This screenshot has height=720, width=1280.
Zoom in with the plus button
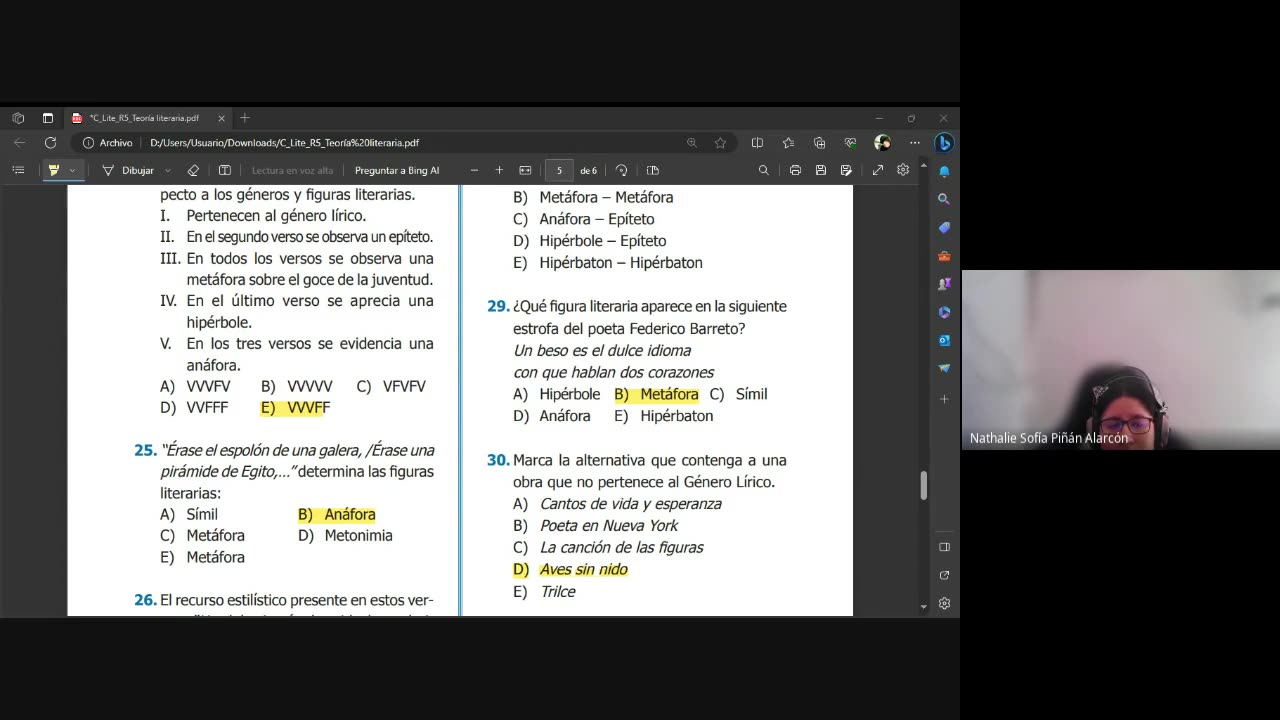pos(499,170)
